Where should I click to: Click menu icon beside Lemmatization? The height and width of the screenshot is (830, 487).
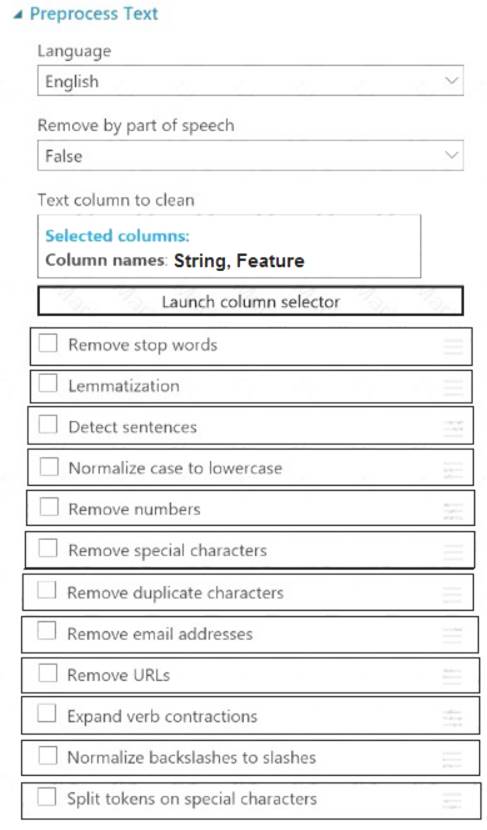point(453,387)
